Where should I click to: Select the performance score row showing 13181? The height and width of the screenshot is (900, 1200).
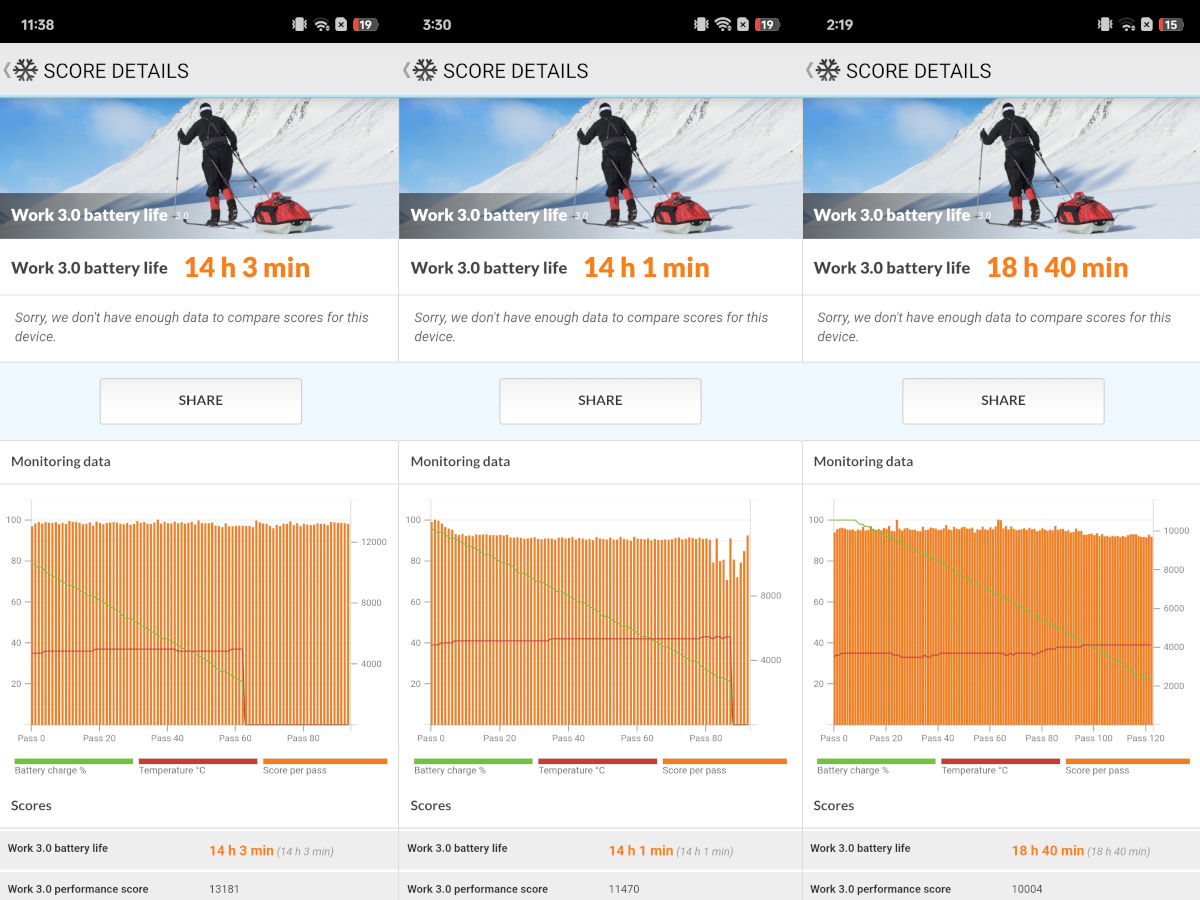coord(199,888)
